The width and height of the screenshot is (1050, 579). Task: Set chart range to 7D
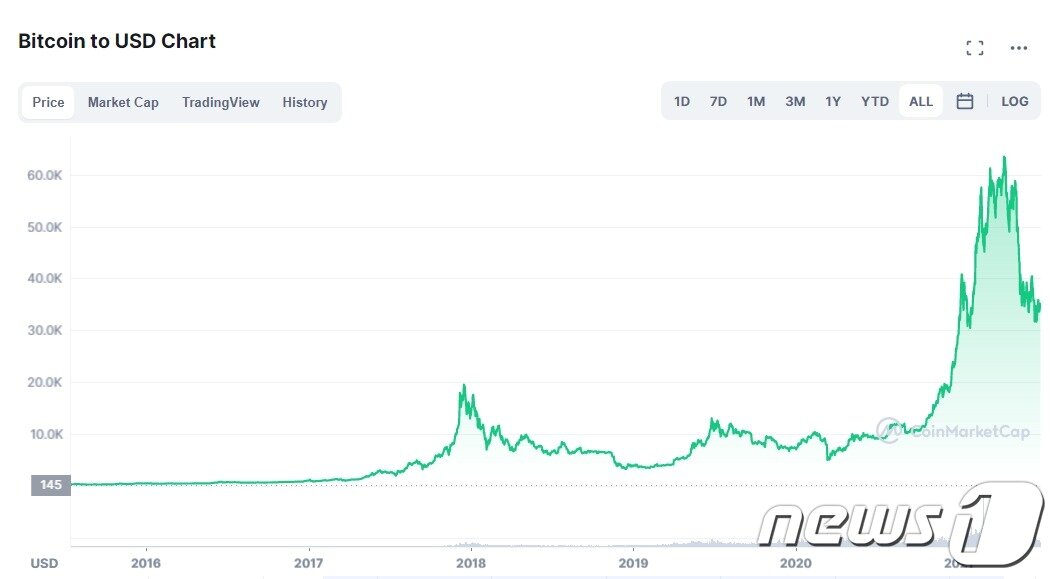click(x=718, y=101)
